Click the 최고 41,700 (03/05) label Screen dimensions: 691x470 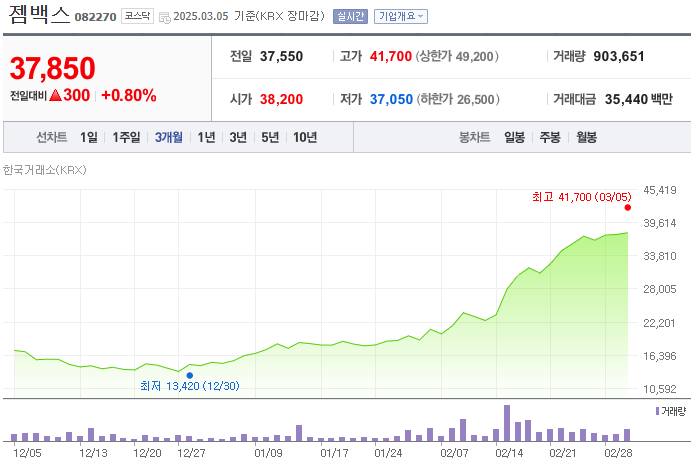pos(582,197)
